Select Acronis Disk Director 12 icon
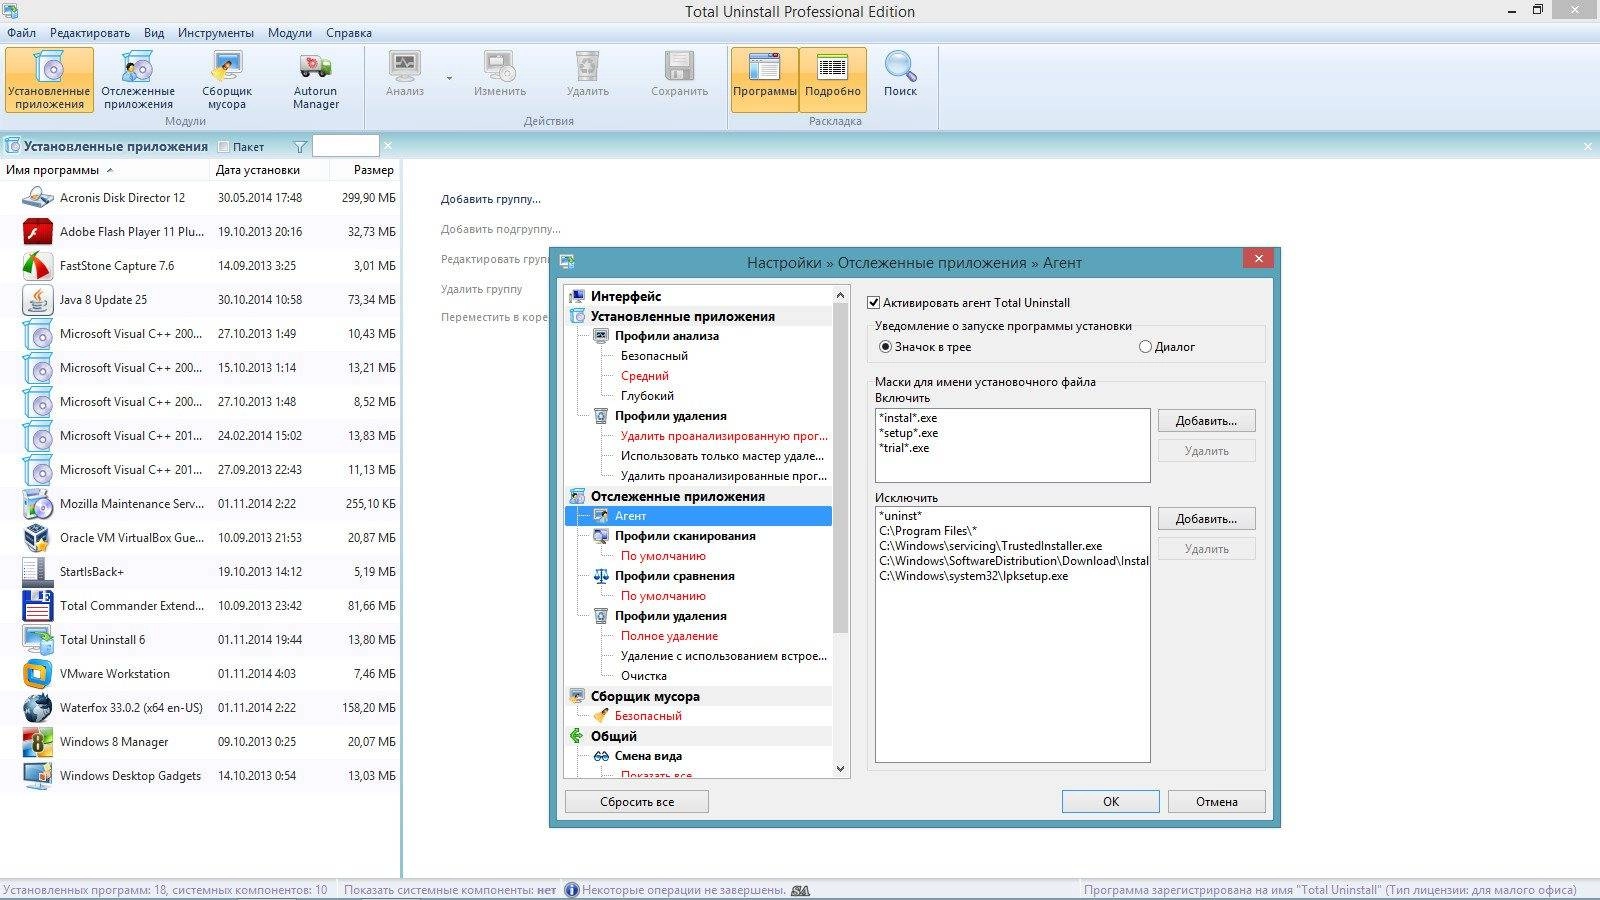The height and width of the screenshot is (900, 1600). point(38,198)
